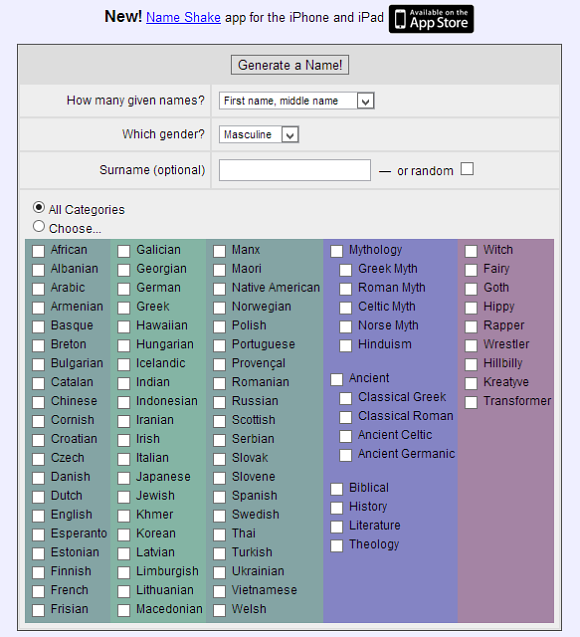Screen dimensions: 580x637
Task: Enable the random surname checkbox
Action: 467,169
